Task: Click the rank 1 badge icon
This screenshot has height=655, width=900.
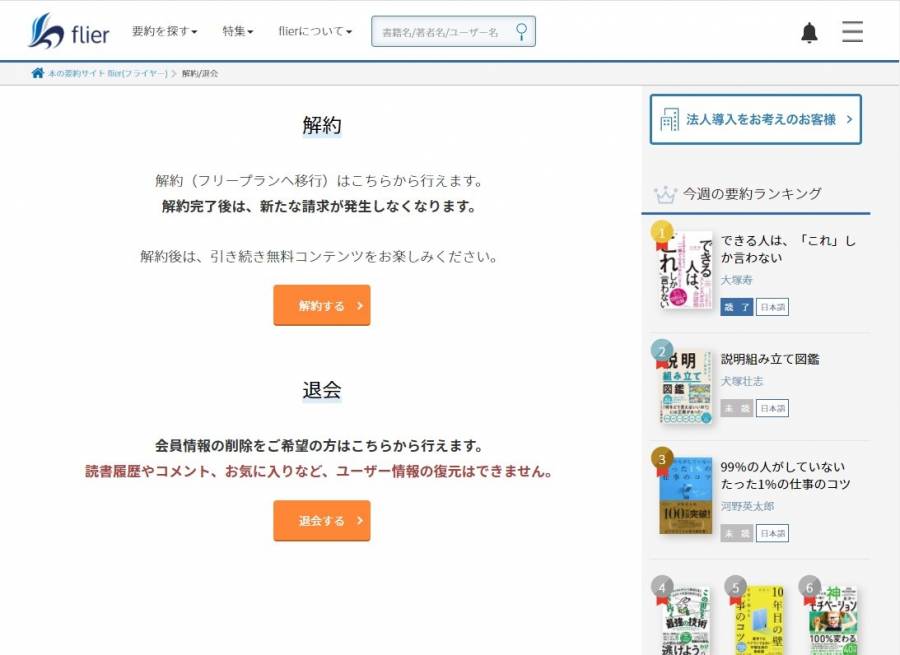Action: pos(661,233)
